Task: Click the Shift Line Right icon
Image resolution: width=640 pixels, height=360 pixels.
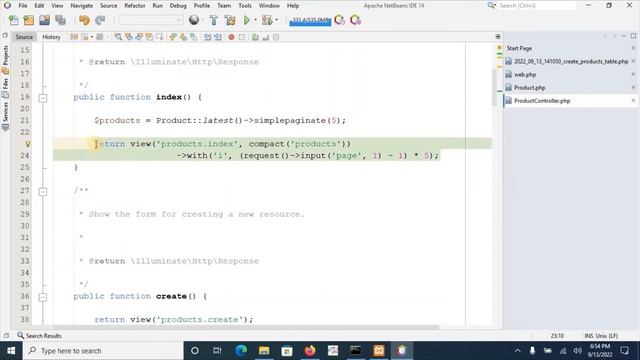Action: click(x=218, y=37)
